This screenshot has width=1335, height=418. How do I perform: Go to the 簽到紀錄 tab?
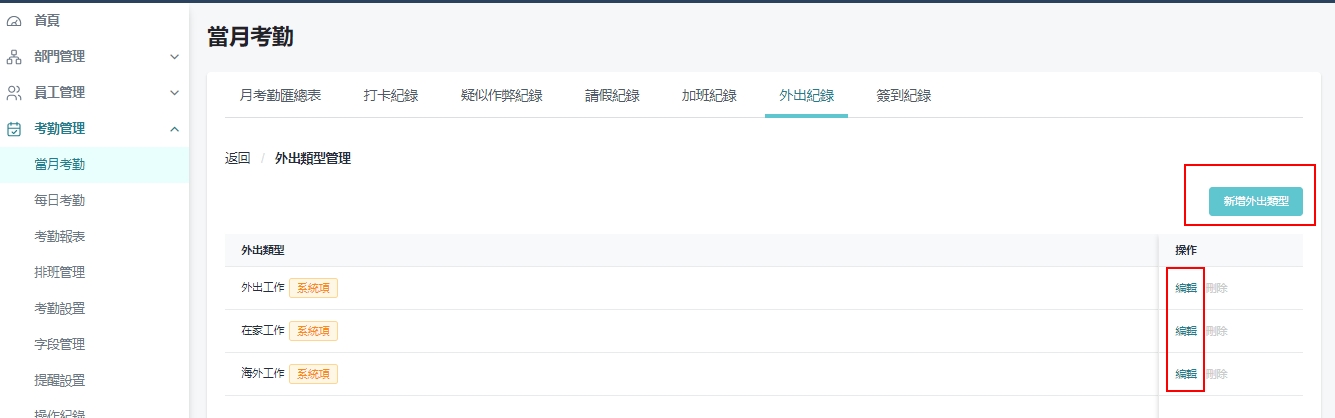[904, 96]
